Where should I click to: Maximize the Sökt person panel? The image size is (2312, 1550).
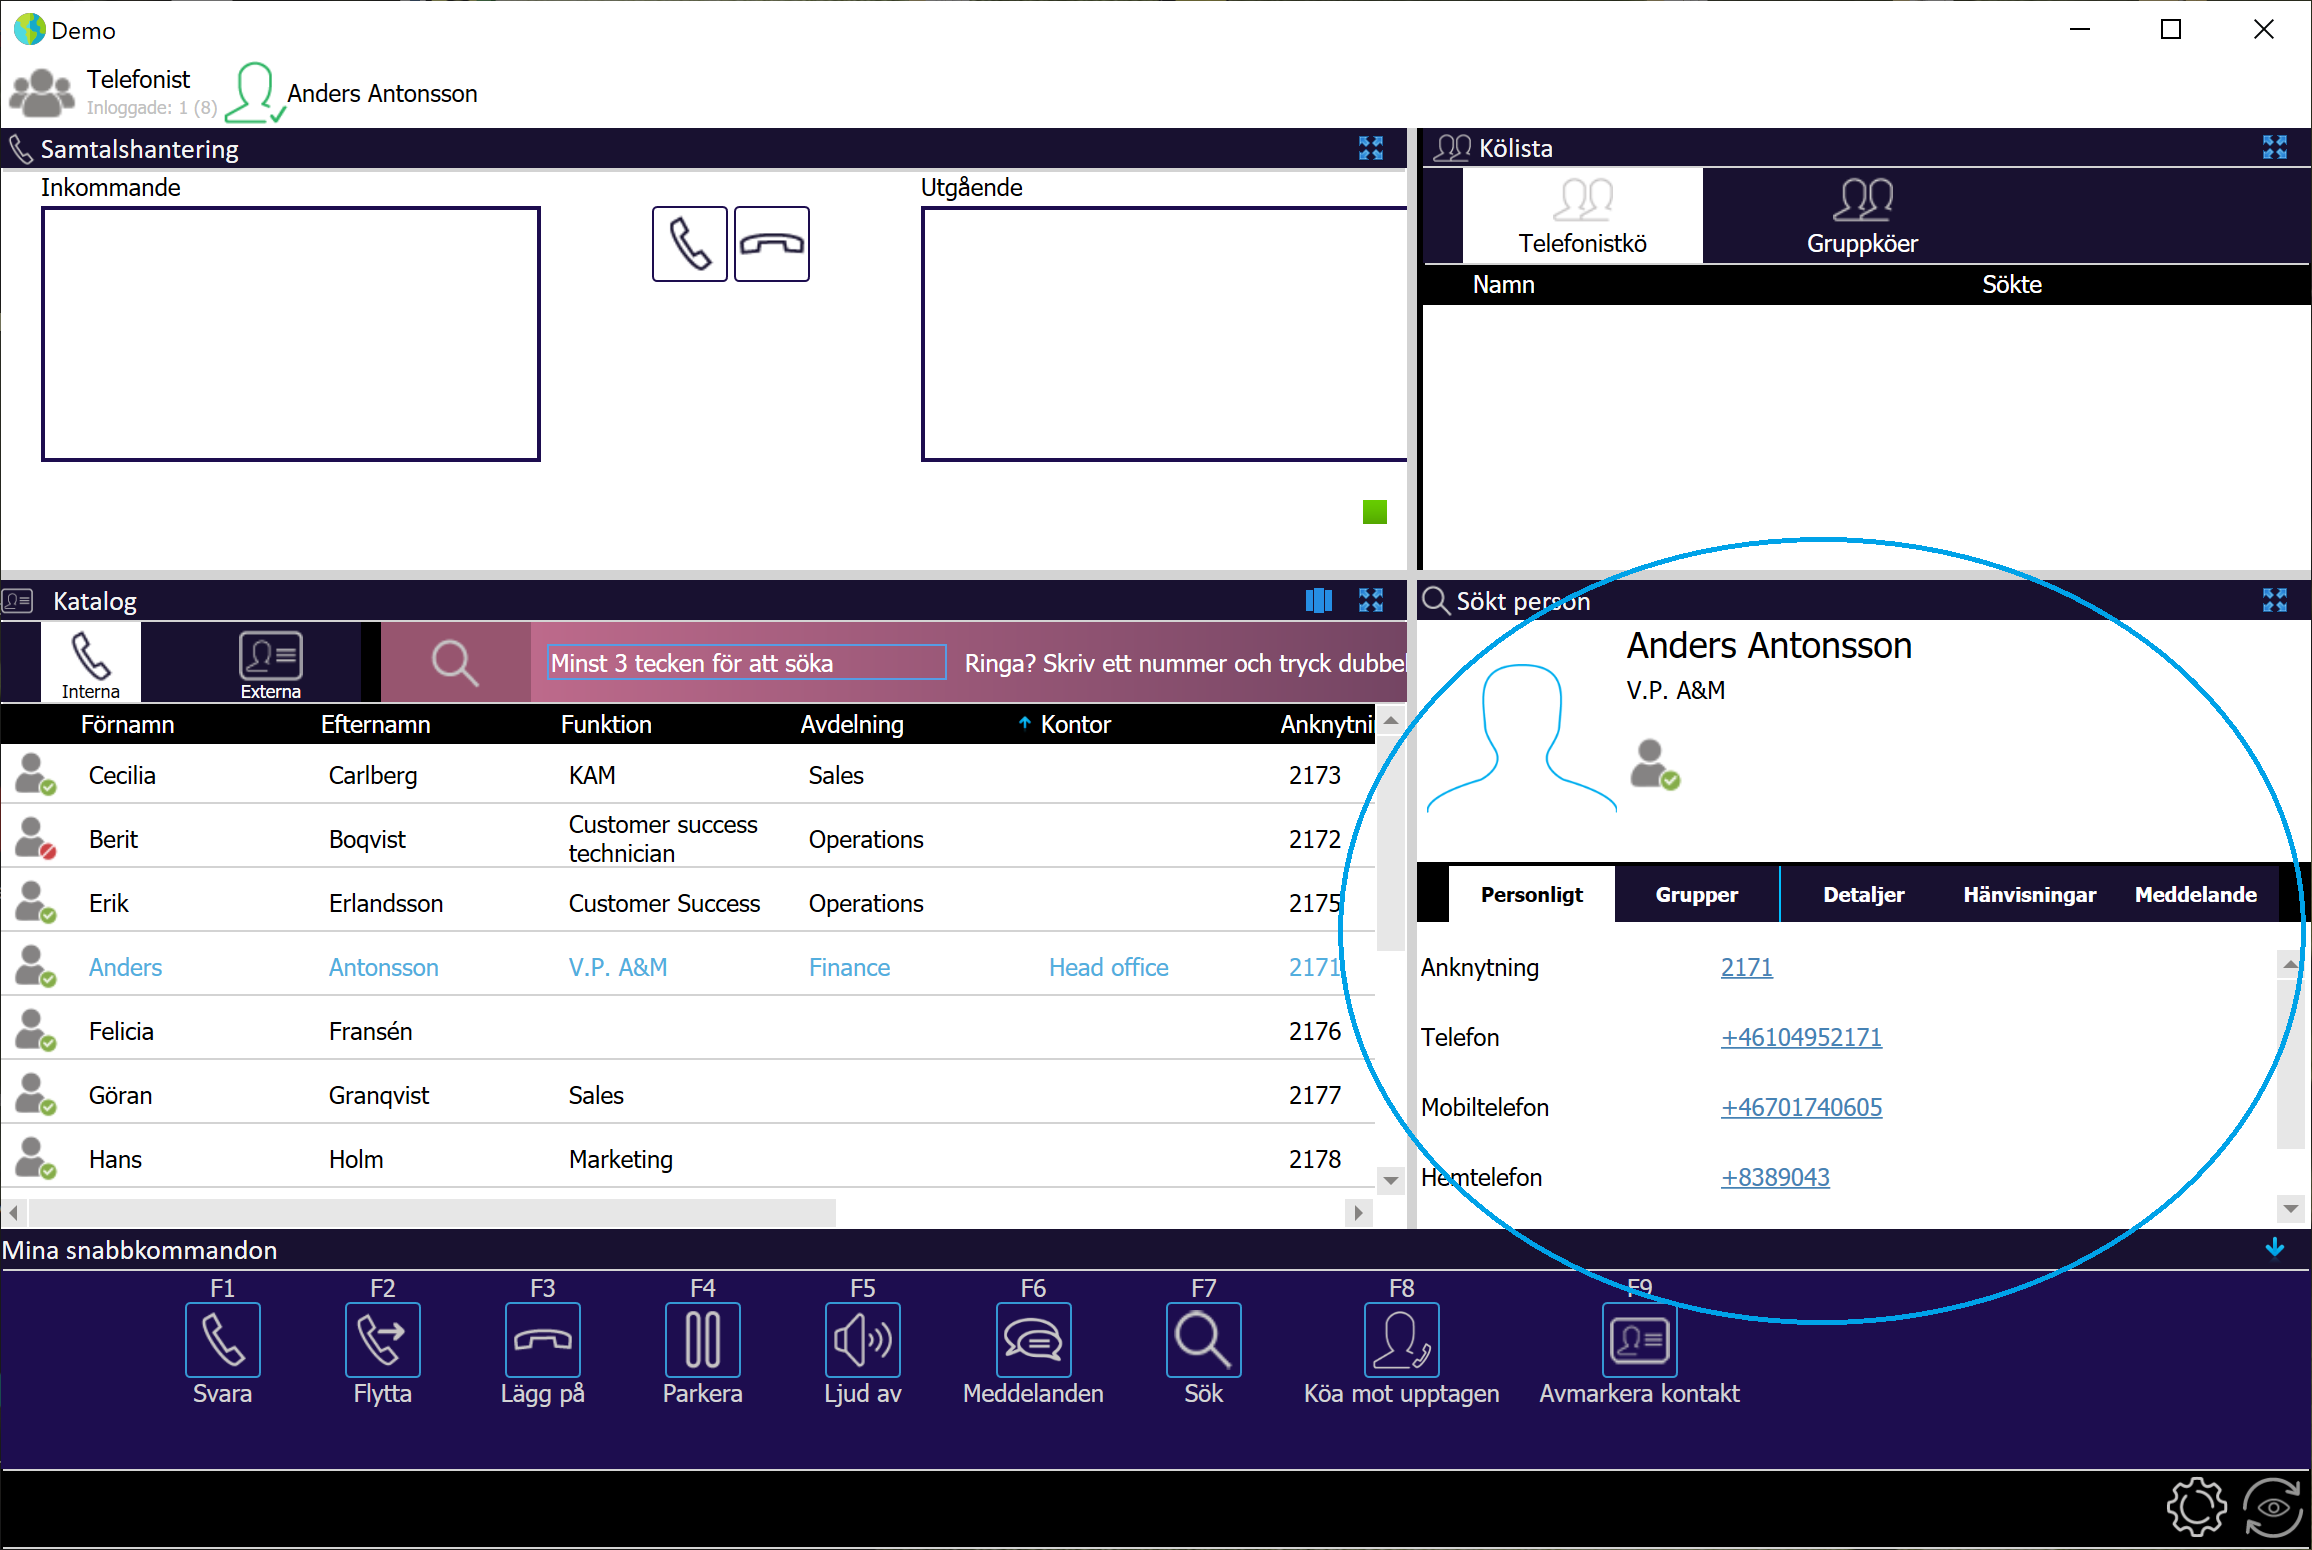pos(2274,600)
